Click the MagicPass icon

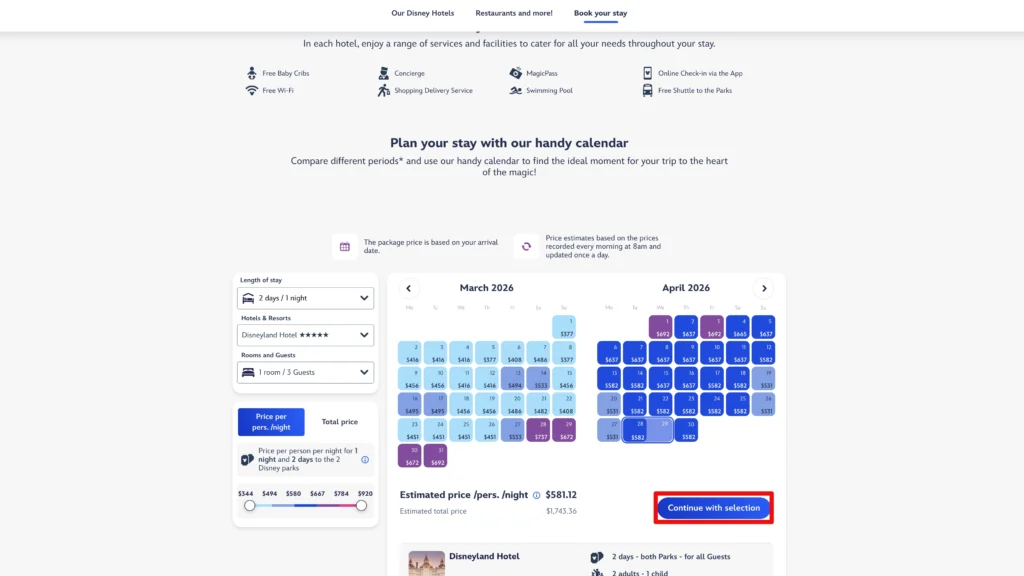pyautogui.click(x=516, y=73)
